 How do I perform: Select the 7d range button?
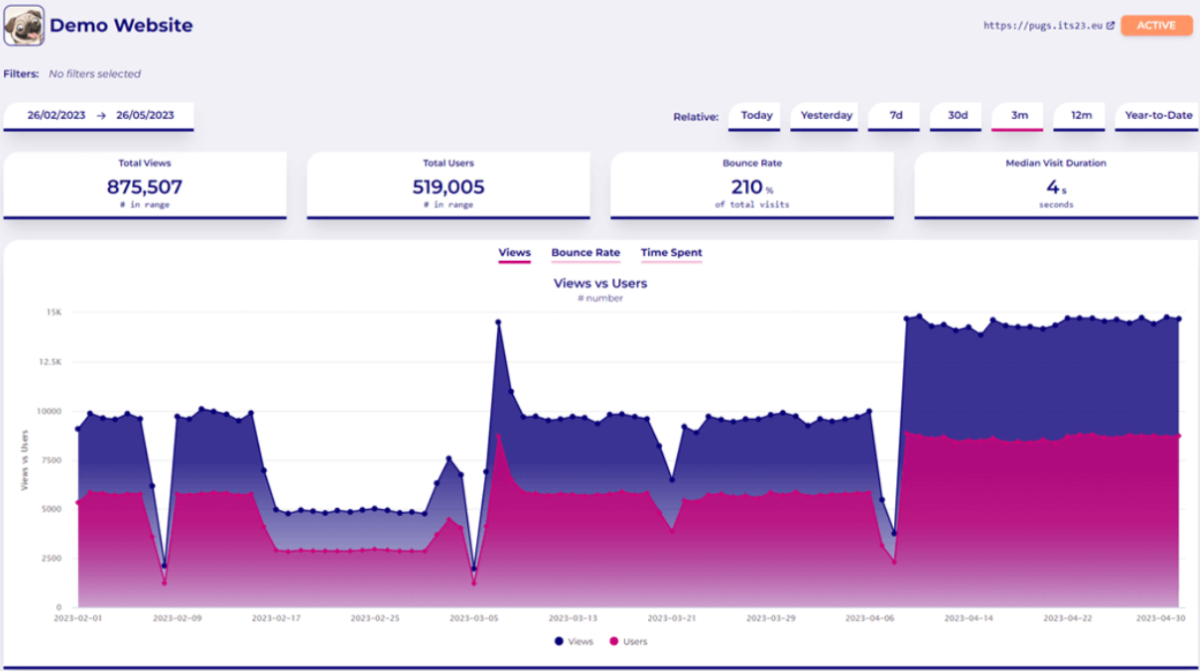coord(896,116)
